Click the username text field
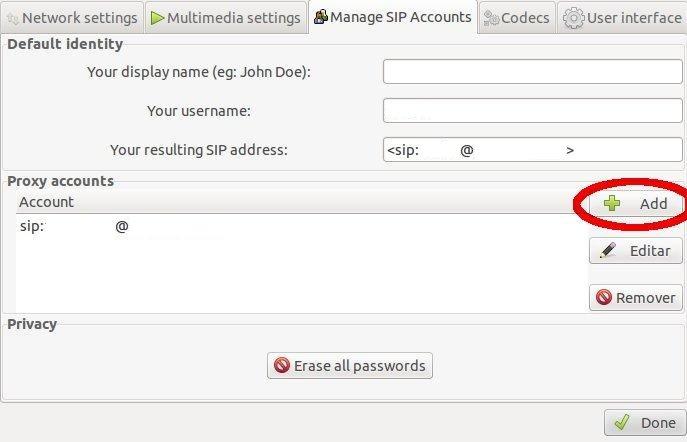 (532, 111)
